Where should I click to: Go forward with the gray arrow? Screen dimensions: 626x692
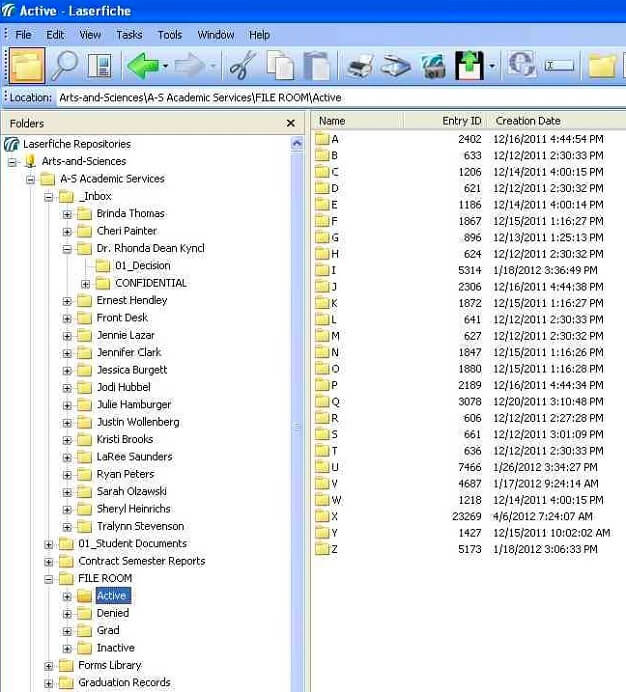coord(189,66)
